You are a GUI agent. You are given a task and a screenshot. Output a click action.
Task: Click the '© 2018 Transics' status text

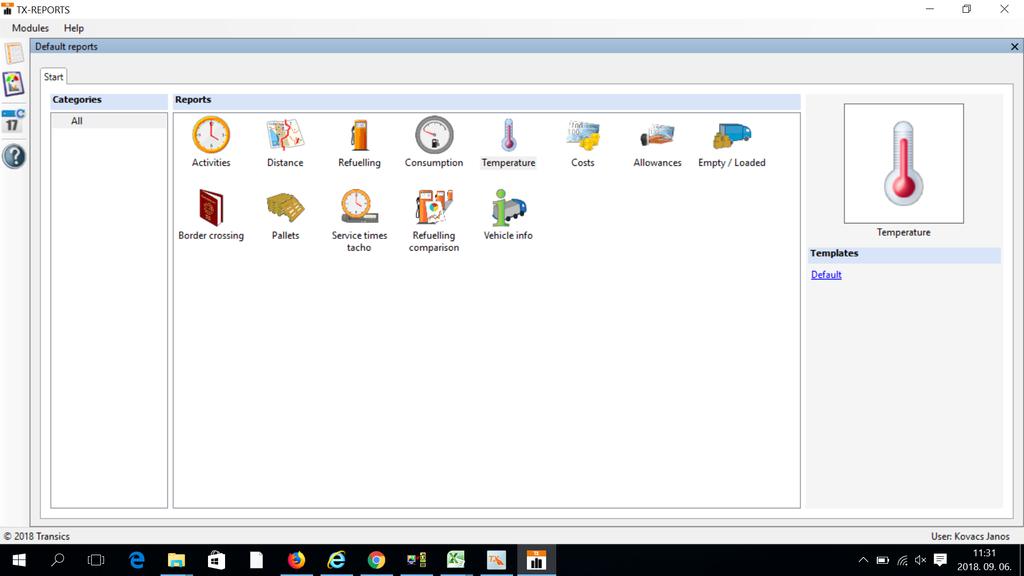37,536
